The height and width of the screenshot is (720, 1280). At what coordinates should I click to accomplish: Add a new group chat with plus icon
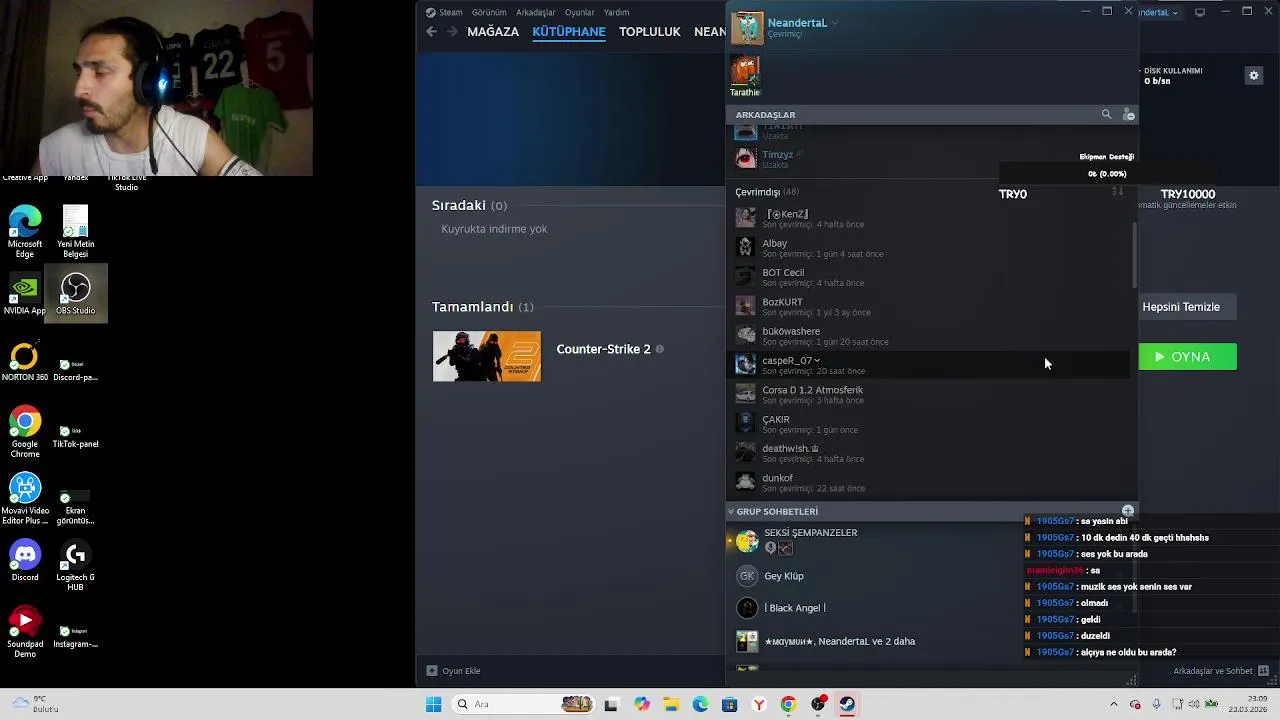(1128, 511)
